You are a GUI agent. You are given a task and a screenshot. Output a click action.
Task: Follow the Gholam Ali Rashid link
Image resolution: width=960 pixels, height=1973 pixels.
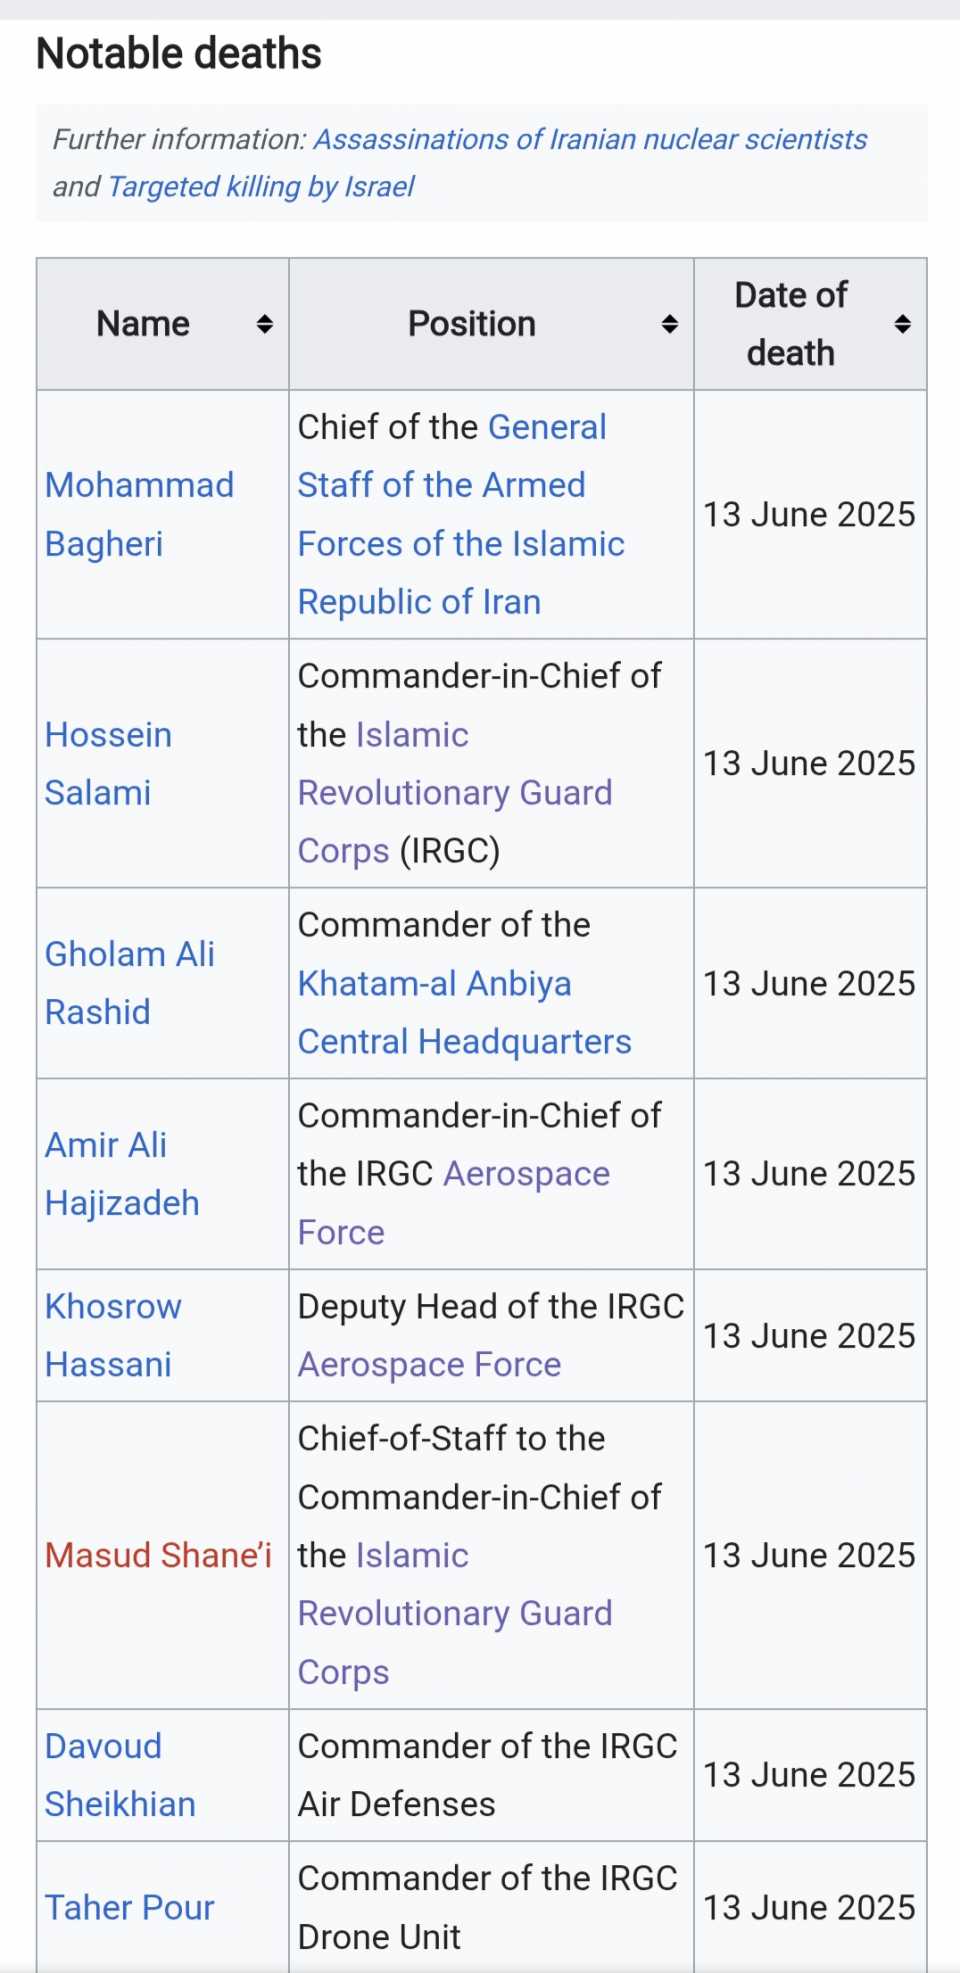tap(130, 983)
